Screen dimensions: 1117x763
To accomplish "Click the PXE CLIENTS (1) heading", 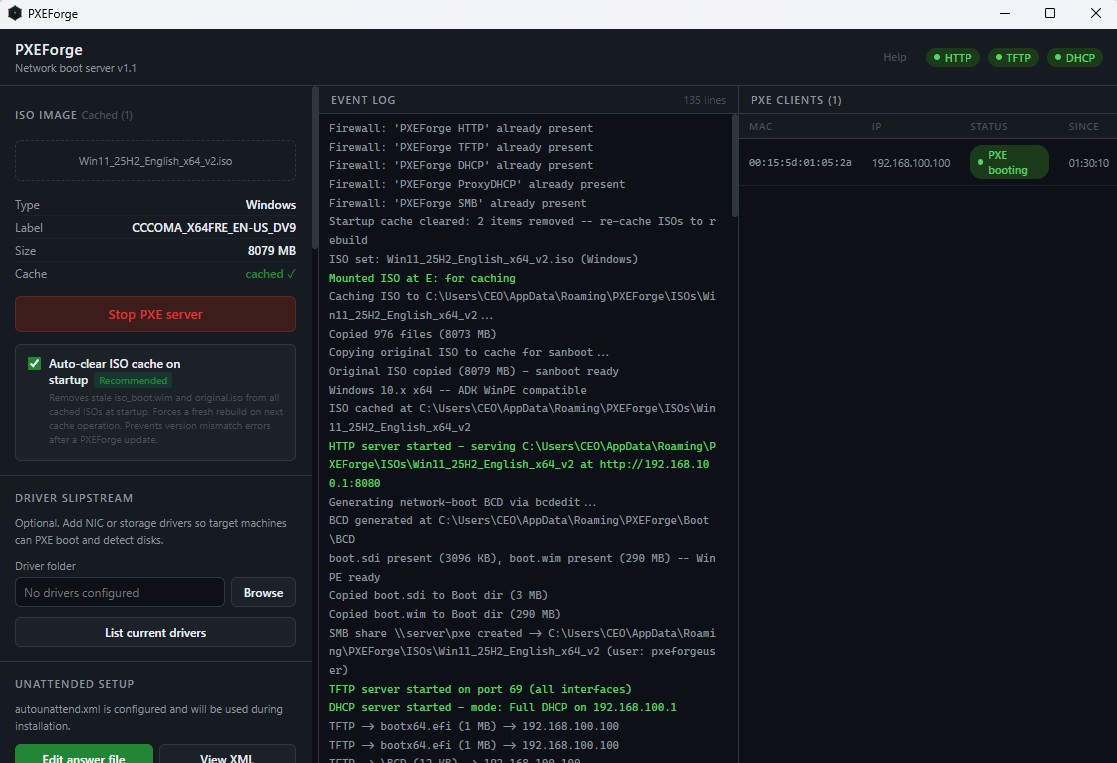I will coord(796,100).
